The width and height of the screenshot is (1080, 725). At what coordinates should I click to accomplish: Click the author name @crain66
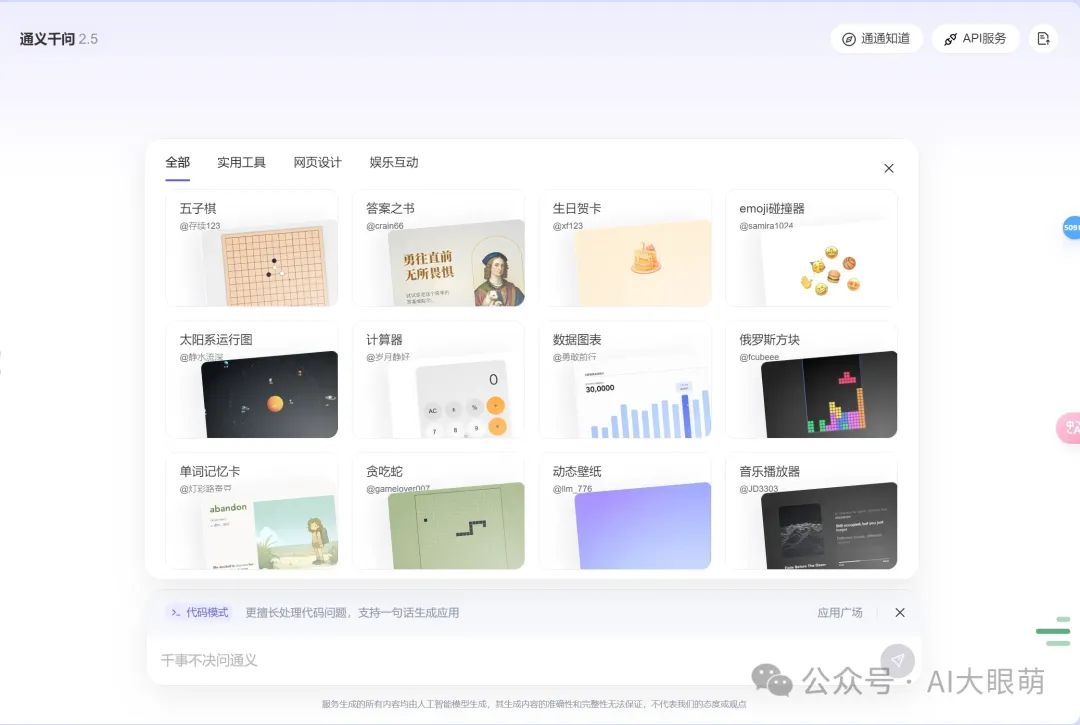[385, 226]
